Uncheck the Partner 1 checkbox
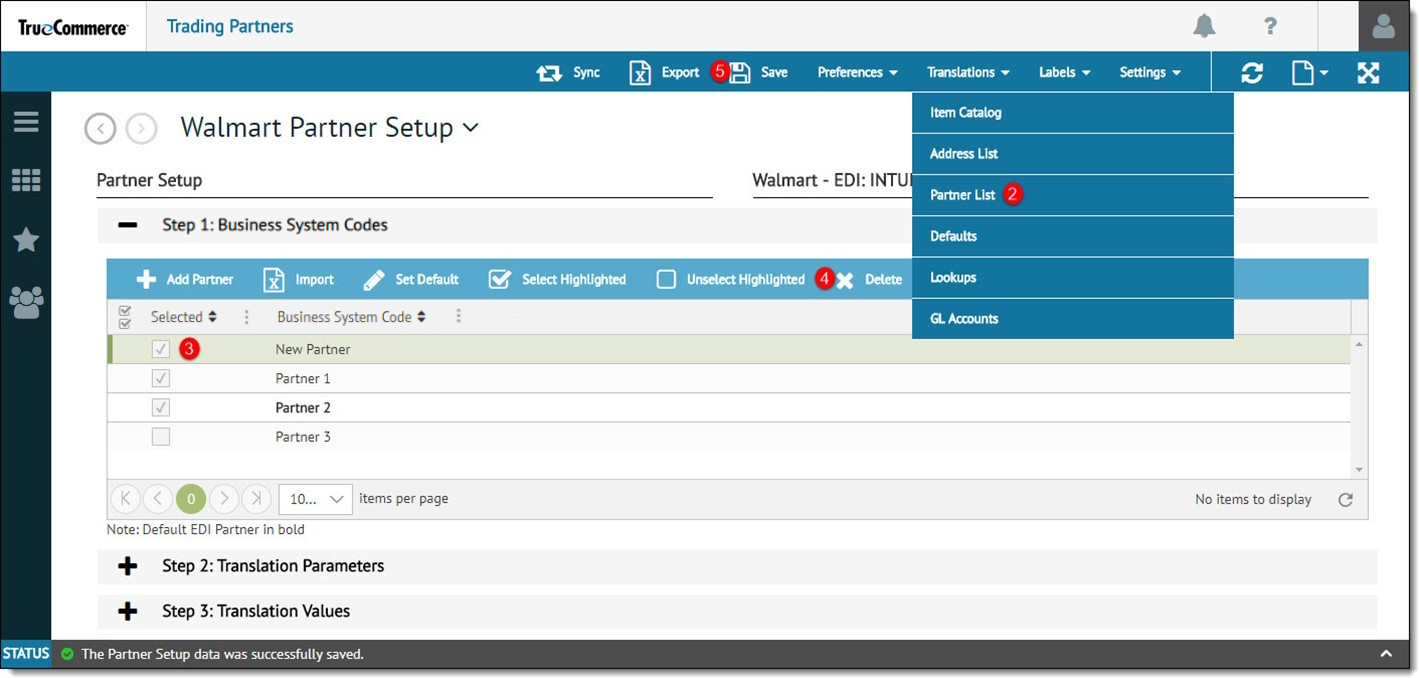This screenshot has width=1419, height=678. (160, 378)
